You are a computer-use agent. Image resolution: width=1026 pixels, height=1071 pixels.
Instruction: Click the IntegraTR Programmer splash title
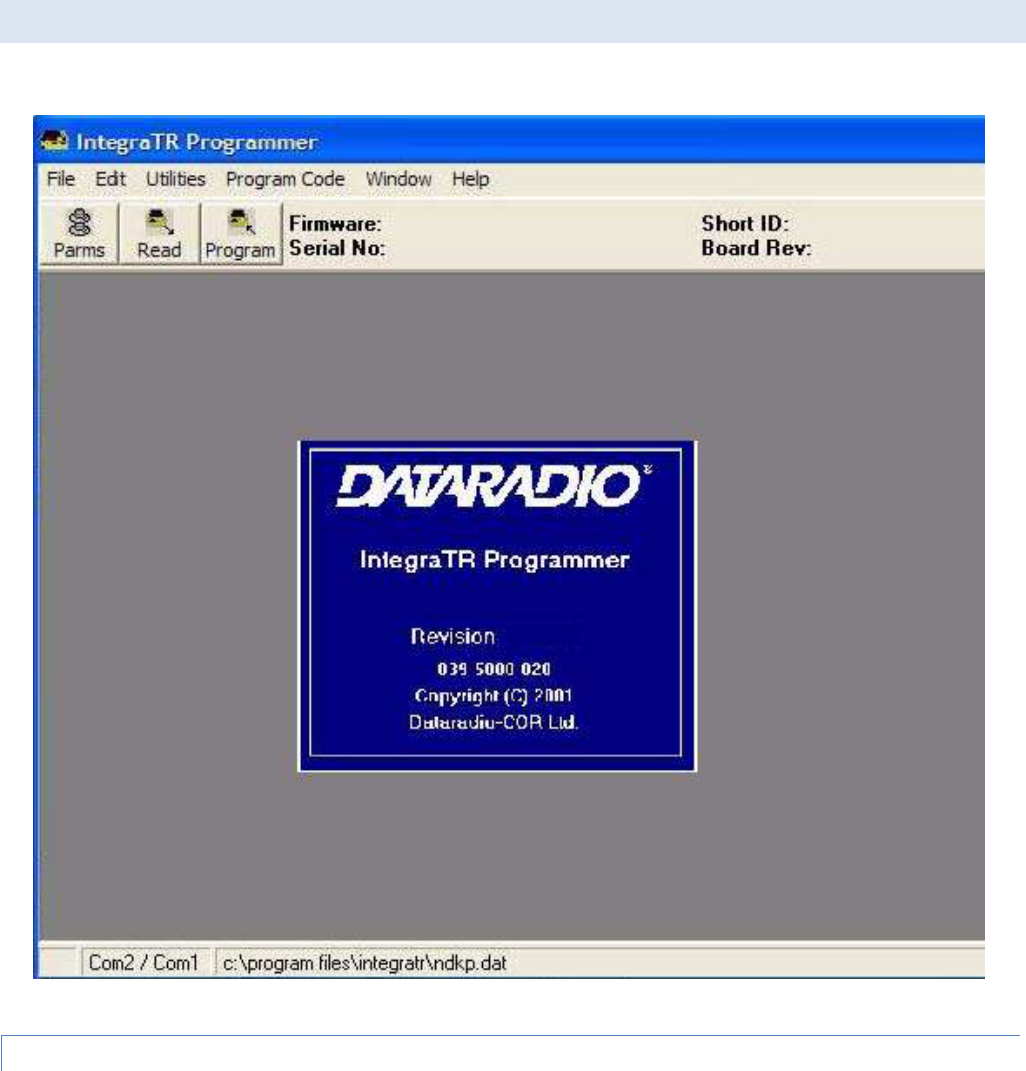(494, 560)
